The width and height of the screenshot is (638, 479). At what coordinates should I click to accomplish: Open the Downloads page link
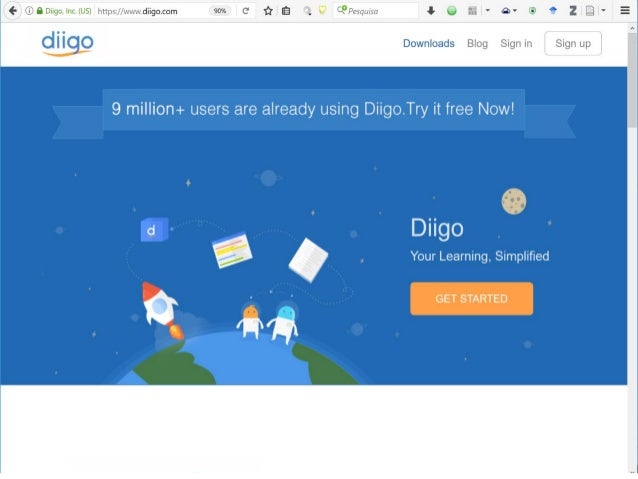click(428, 43)
